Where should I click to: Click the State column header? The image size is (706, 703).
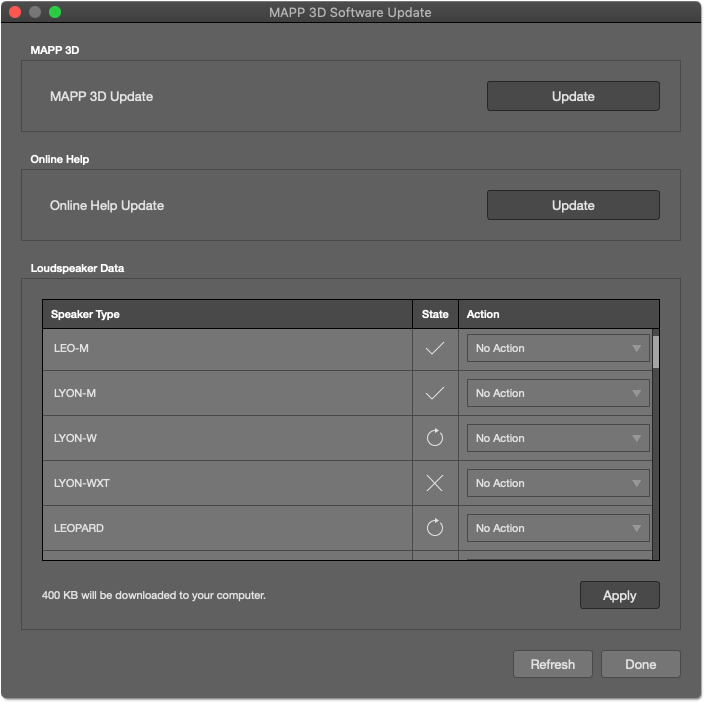click(435, 314)
